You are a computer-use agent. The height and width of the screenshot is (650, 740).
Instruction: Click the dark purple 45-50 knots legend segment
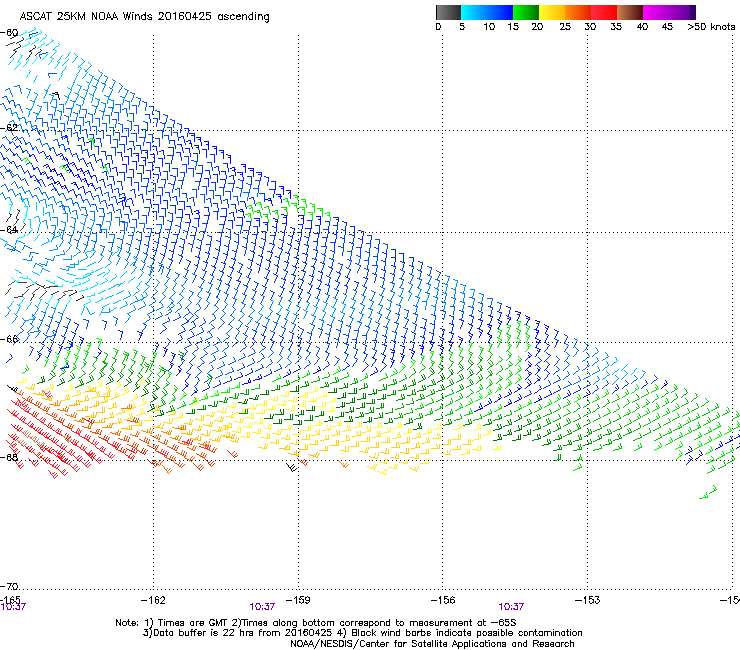[682, 12]
